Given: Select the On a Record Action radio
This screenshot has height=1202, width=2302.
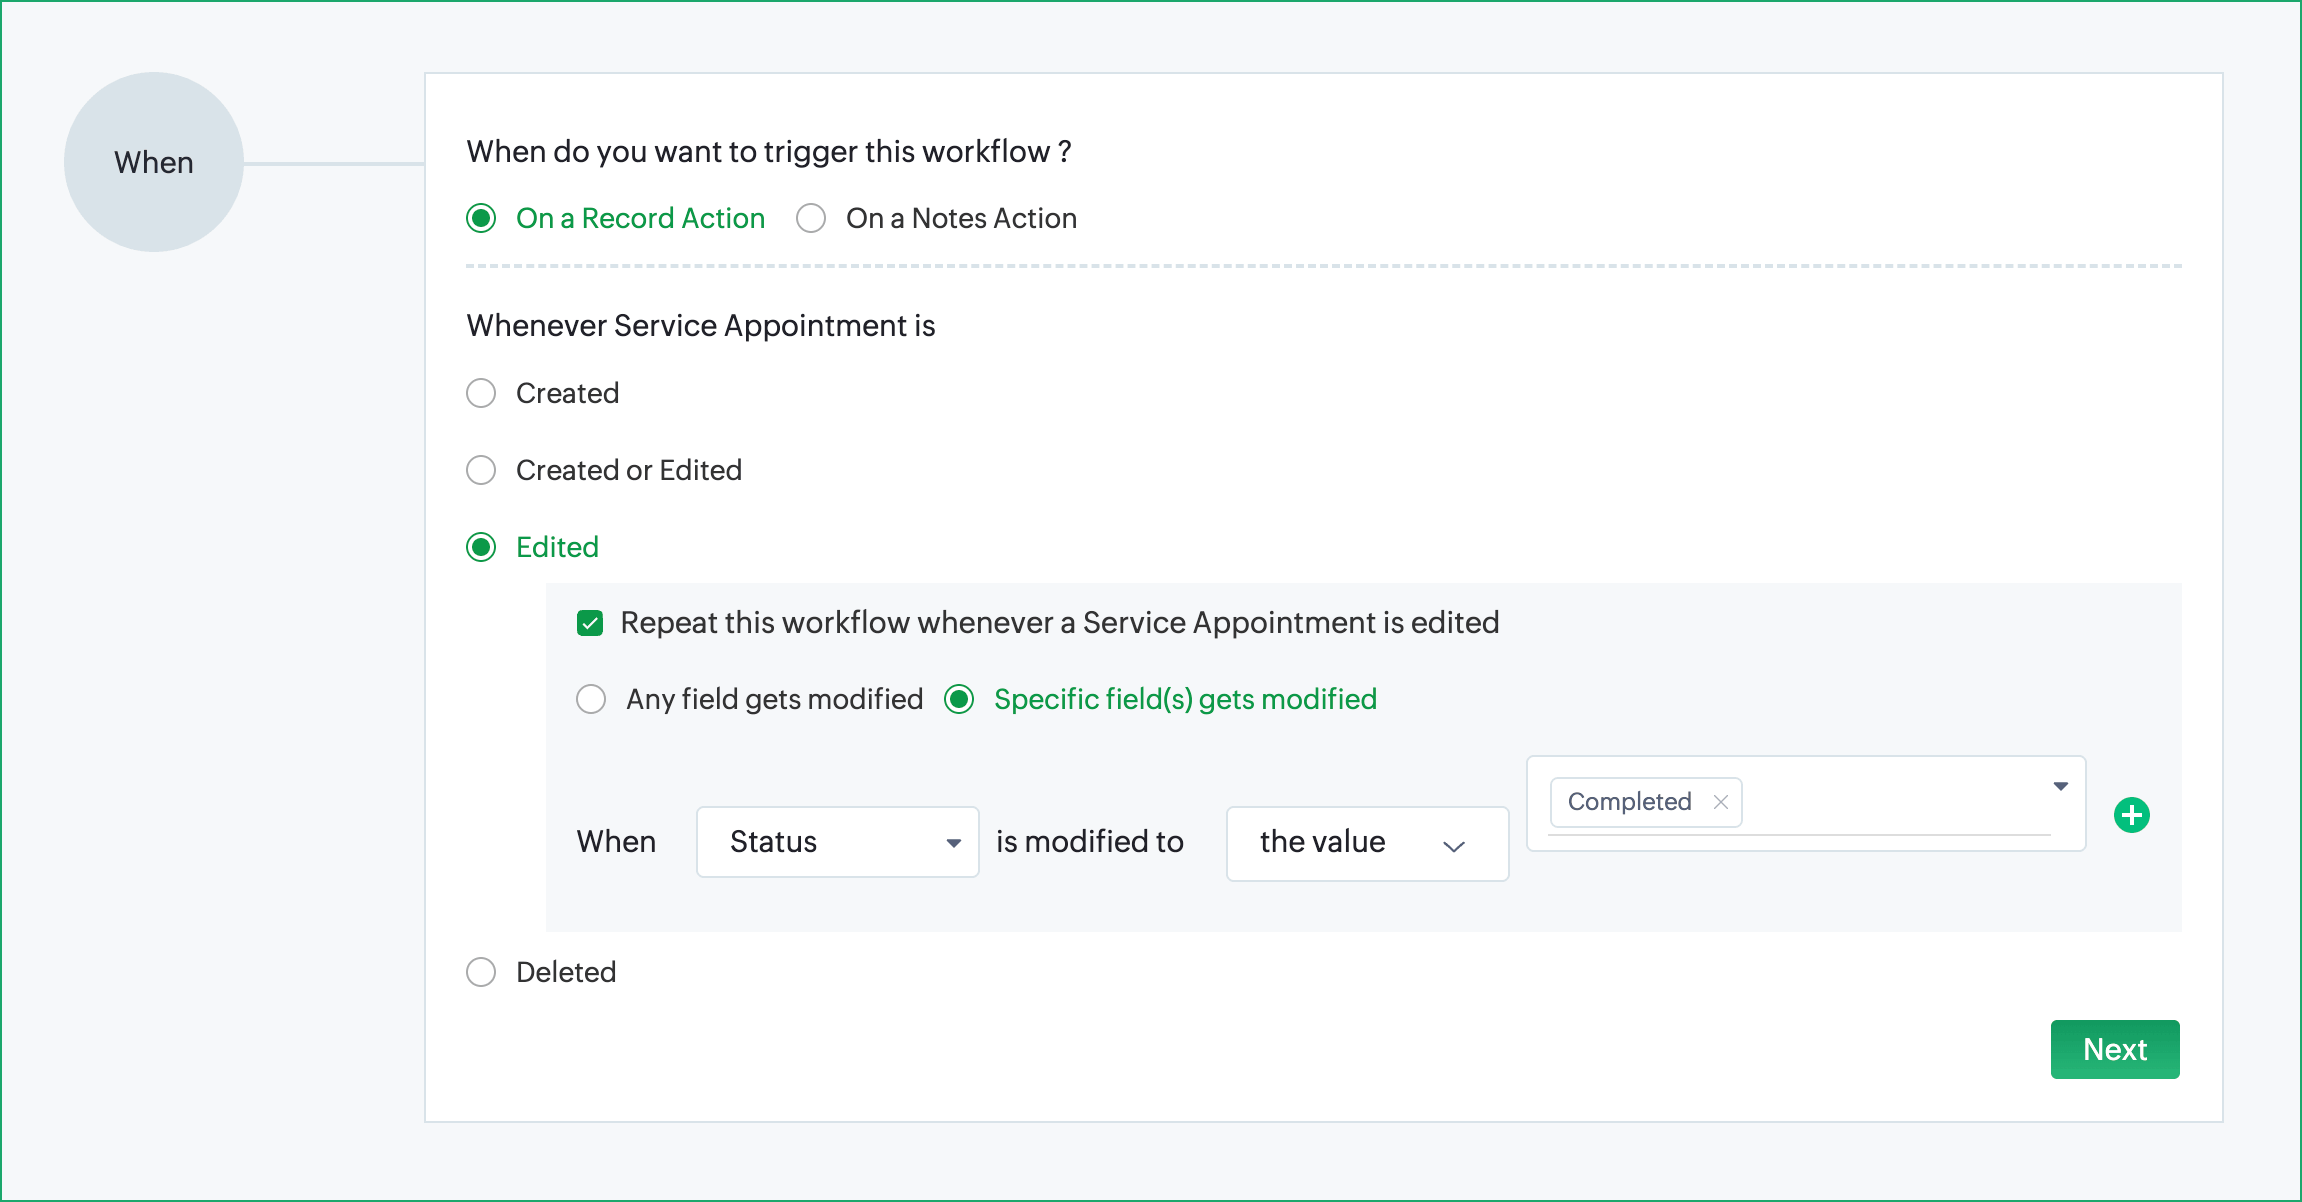Looking at the screenshot, I should (481, 218).
